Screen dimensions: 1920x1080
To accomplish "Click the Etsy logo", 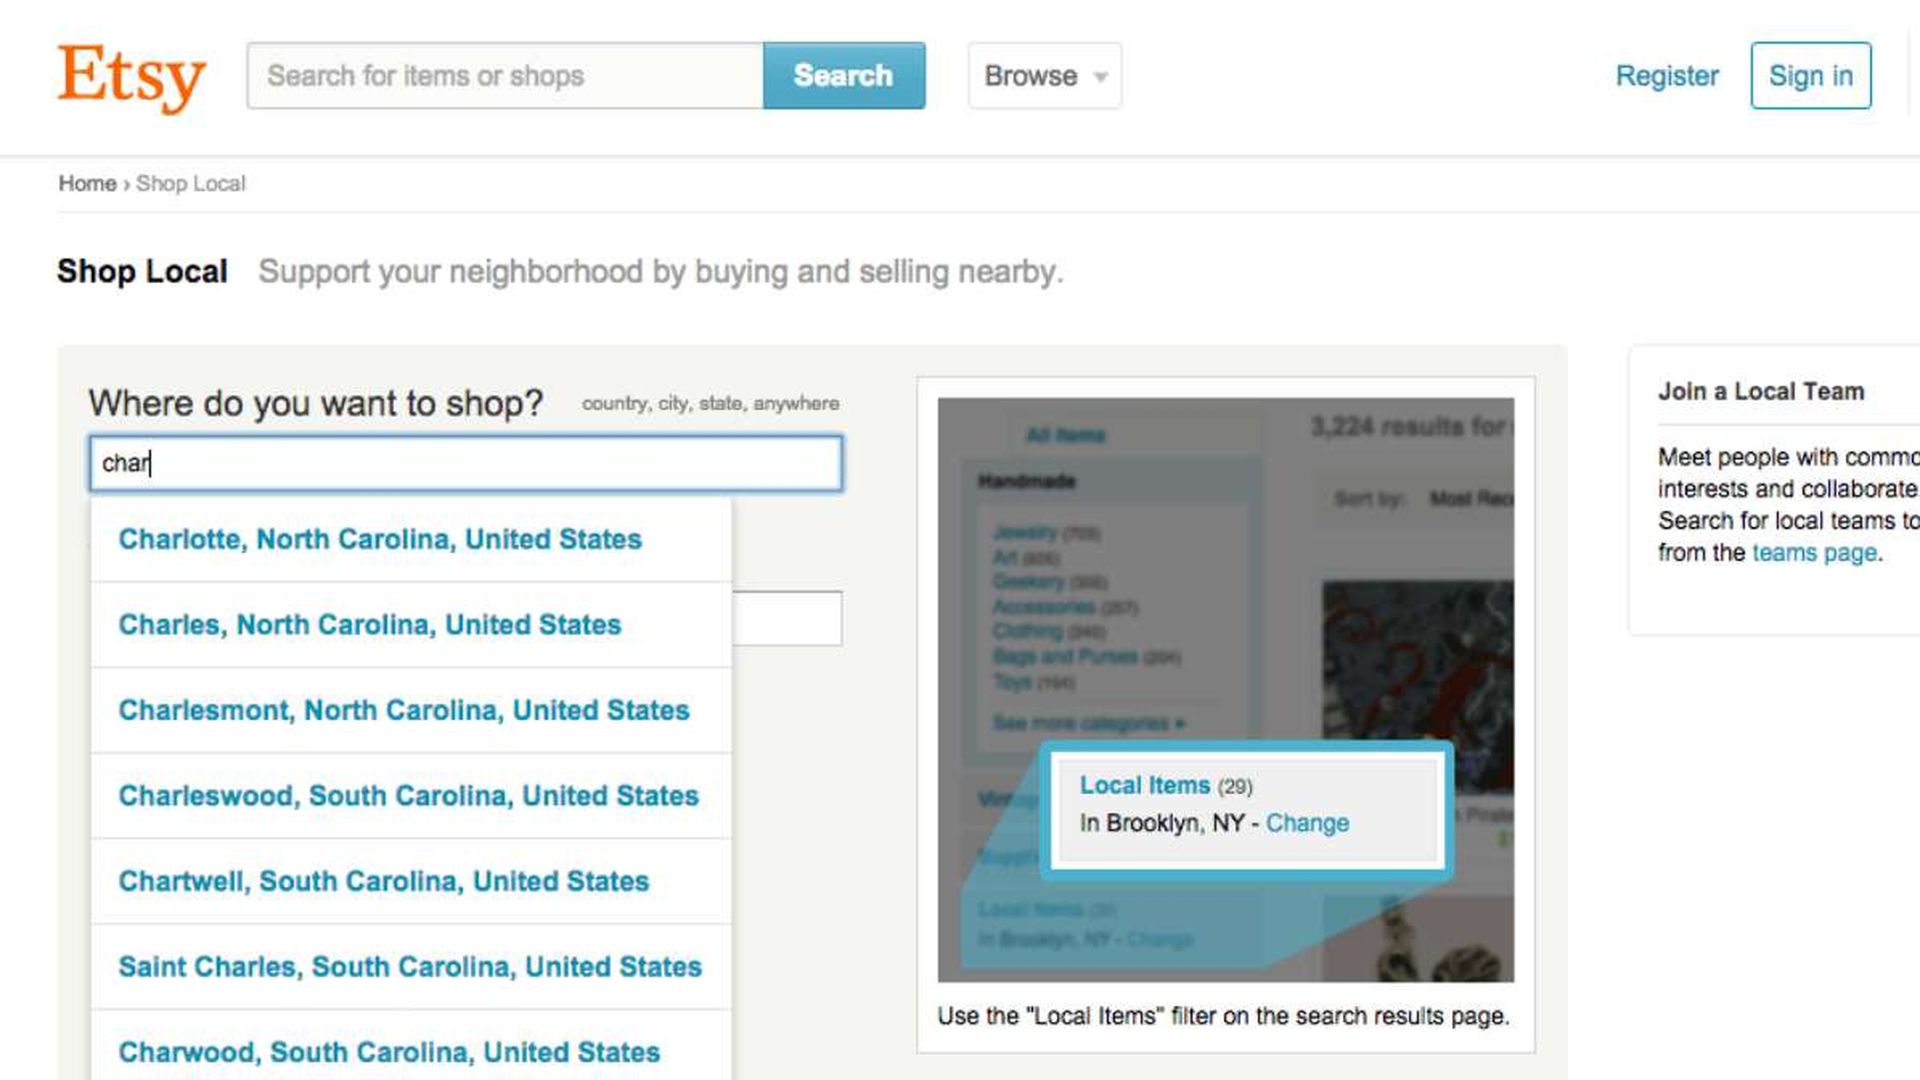I will point(131,77).
